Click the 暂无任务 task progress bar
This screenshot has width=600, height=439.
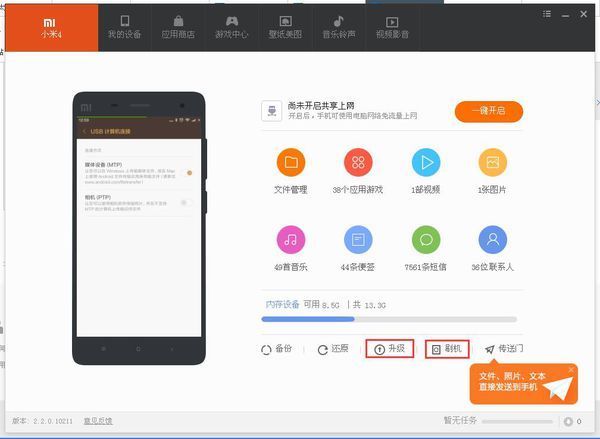(517, 421)
